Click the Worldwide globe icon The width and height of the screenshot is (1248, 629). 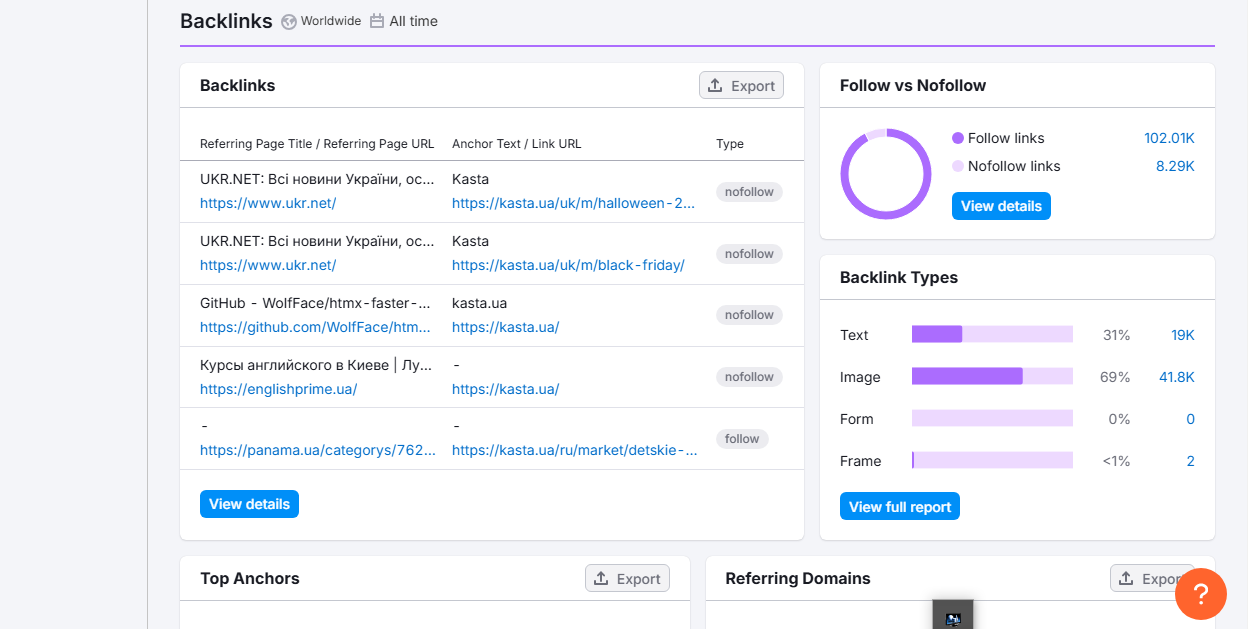[289, 21]
